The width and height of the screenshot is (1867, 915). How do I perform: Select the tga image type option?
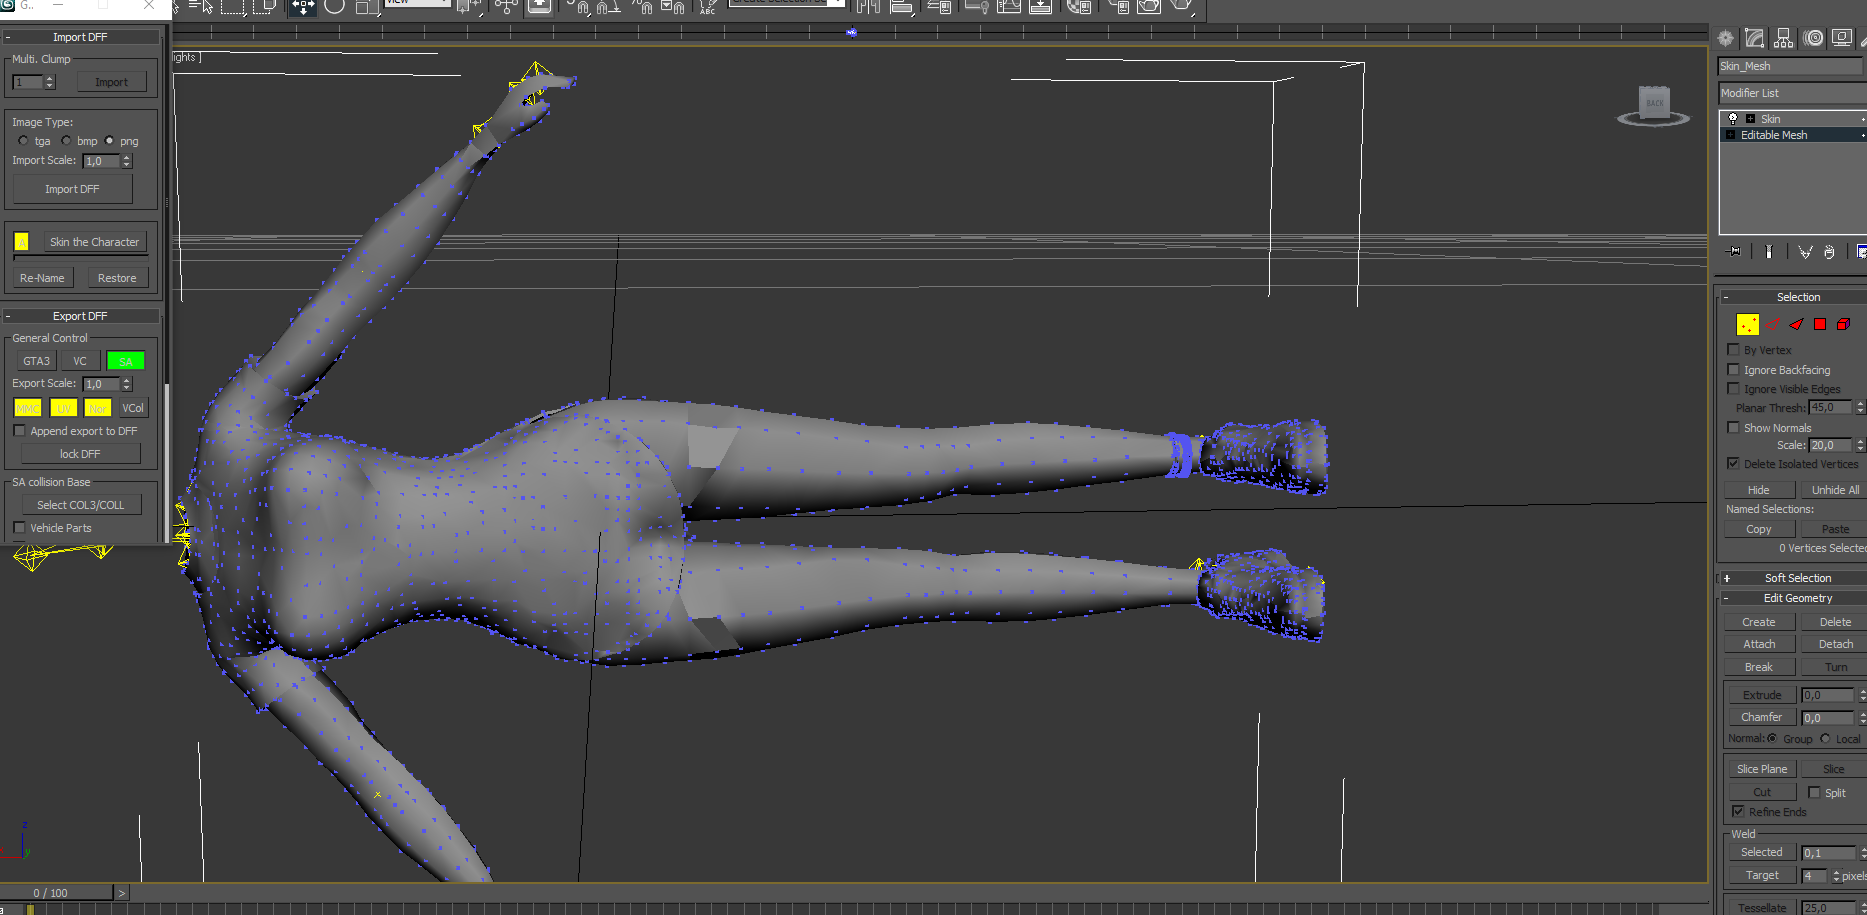[24, 141]
